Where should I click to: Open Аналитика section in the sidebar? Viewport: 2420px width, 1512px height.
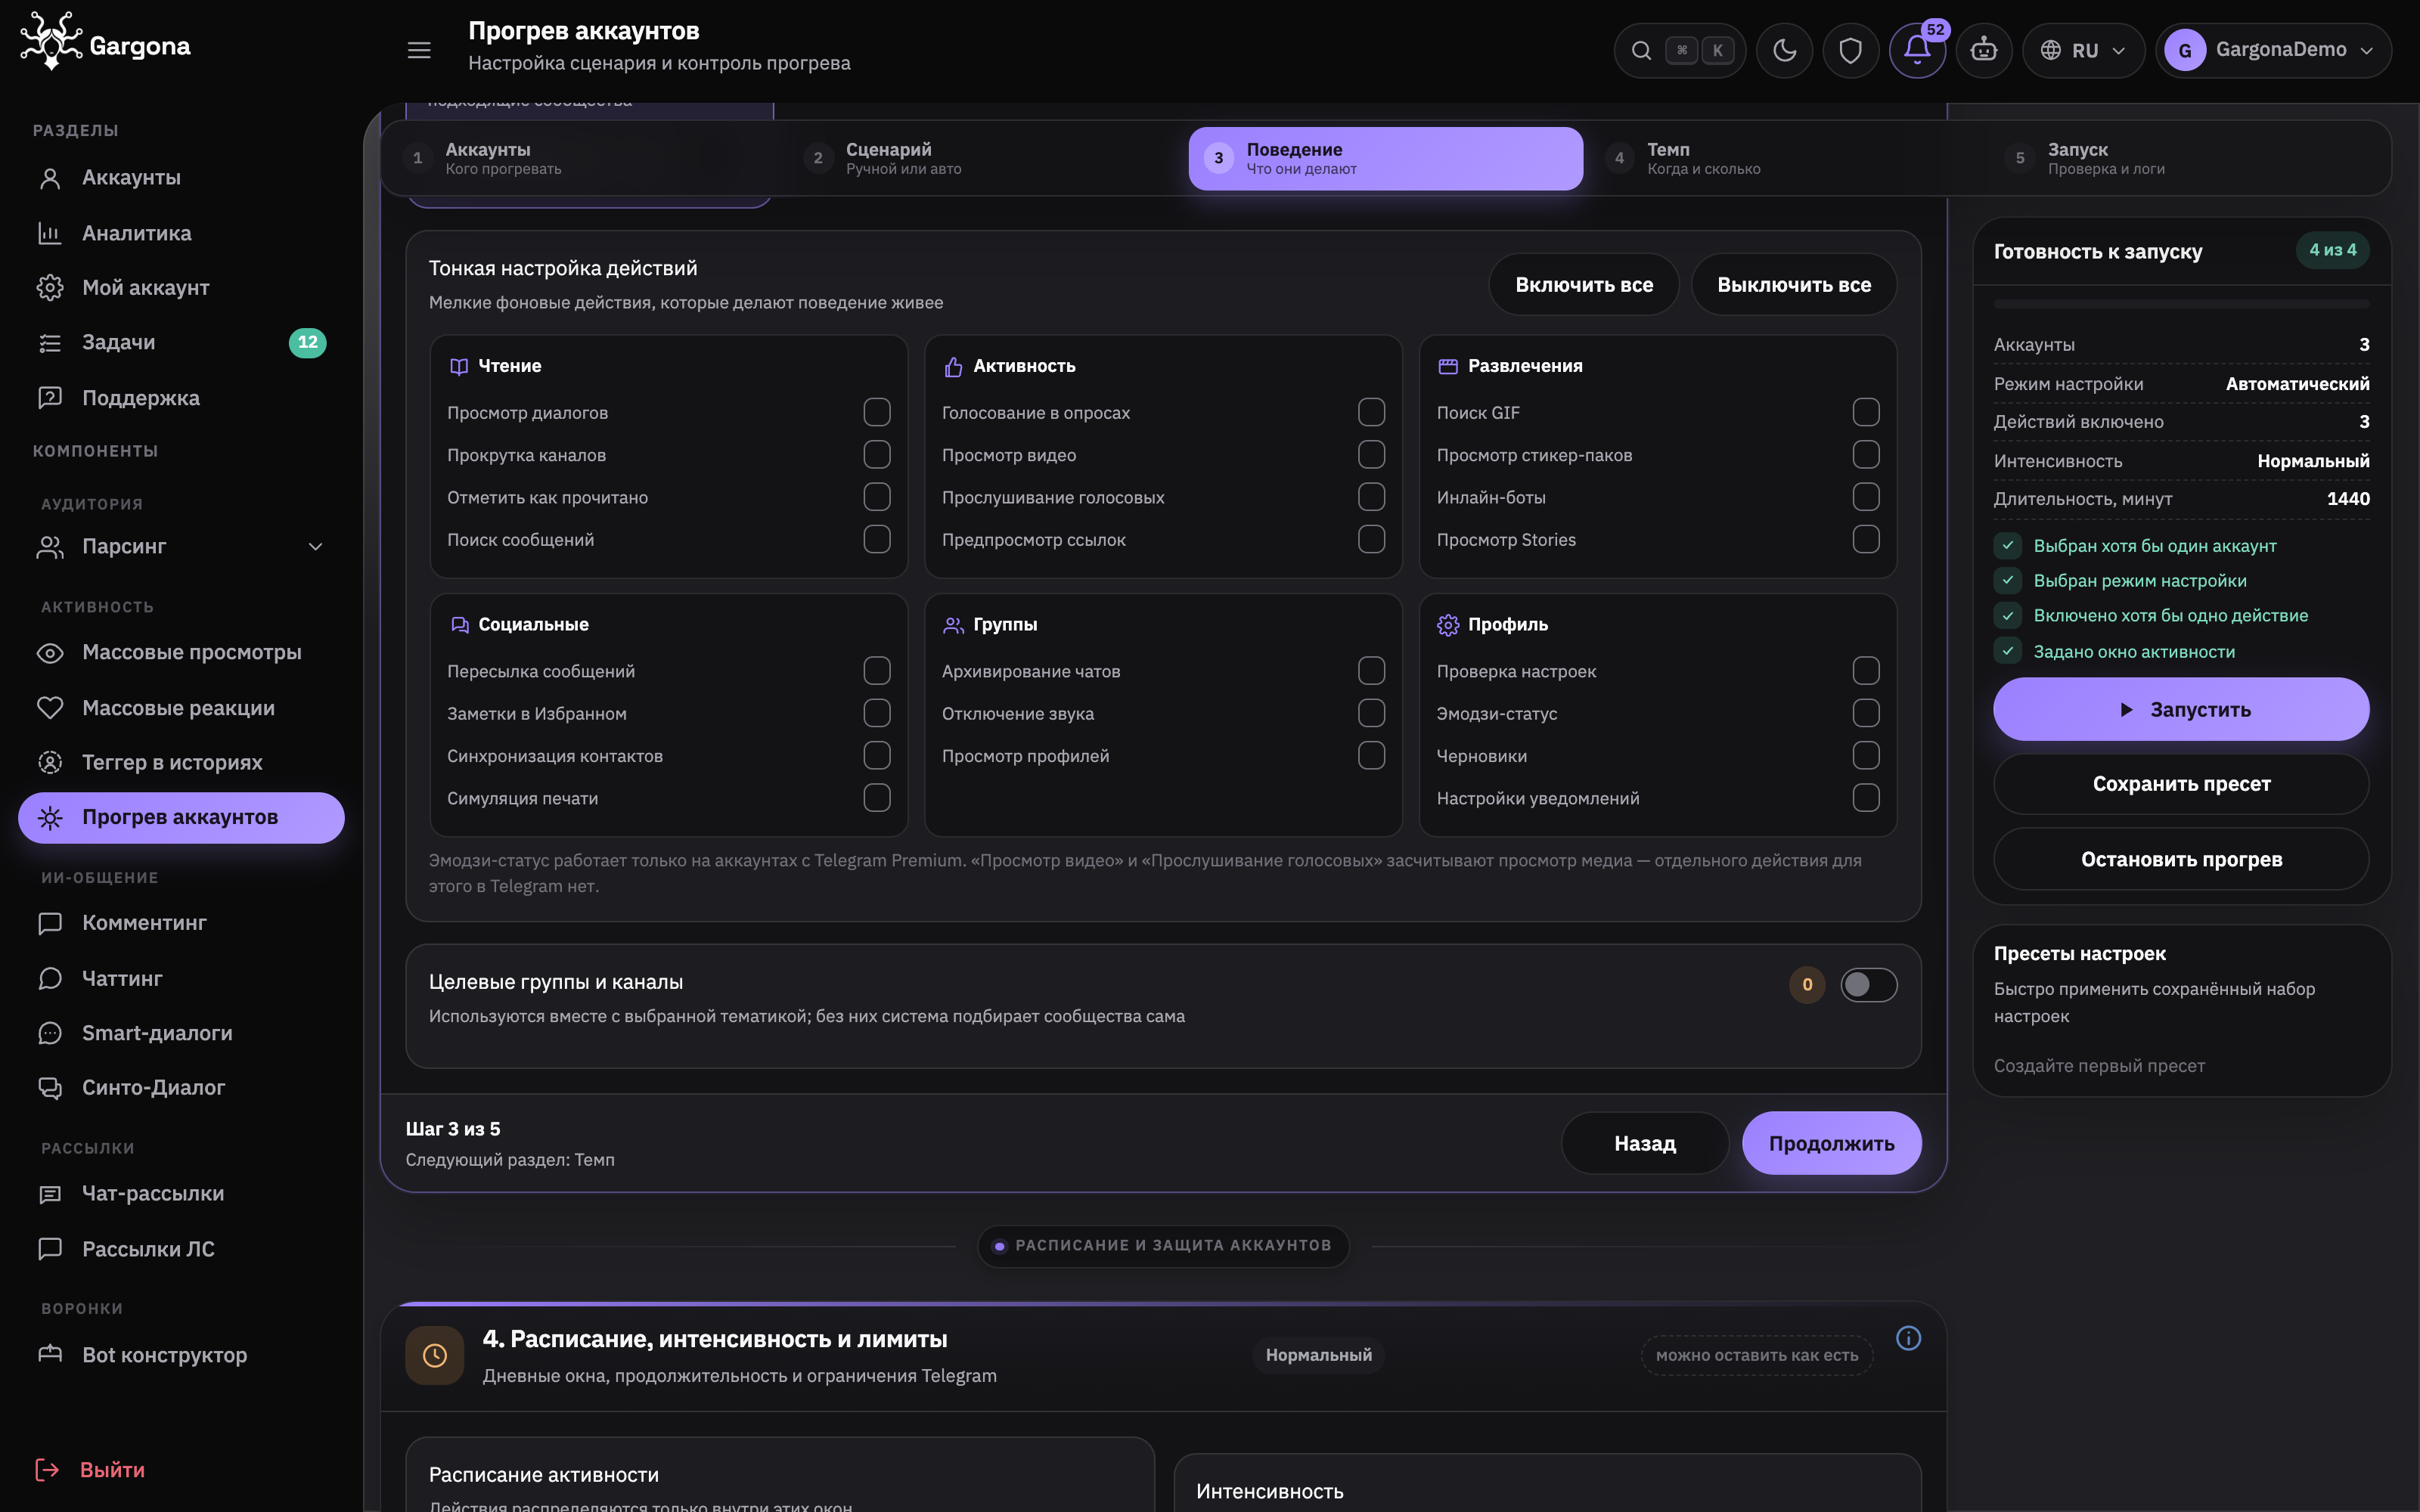pyautogui.click(x=181, y=233)
